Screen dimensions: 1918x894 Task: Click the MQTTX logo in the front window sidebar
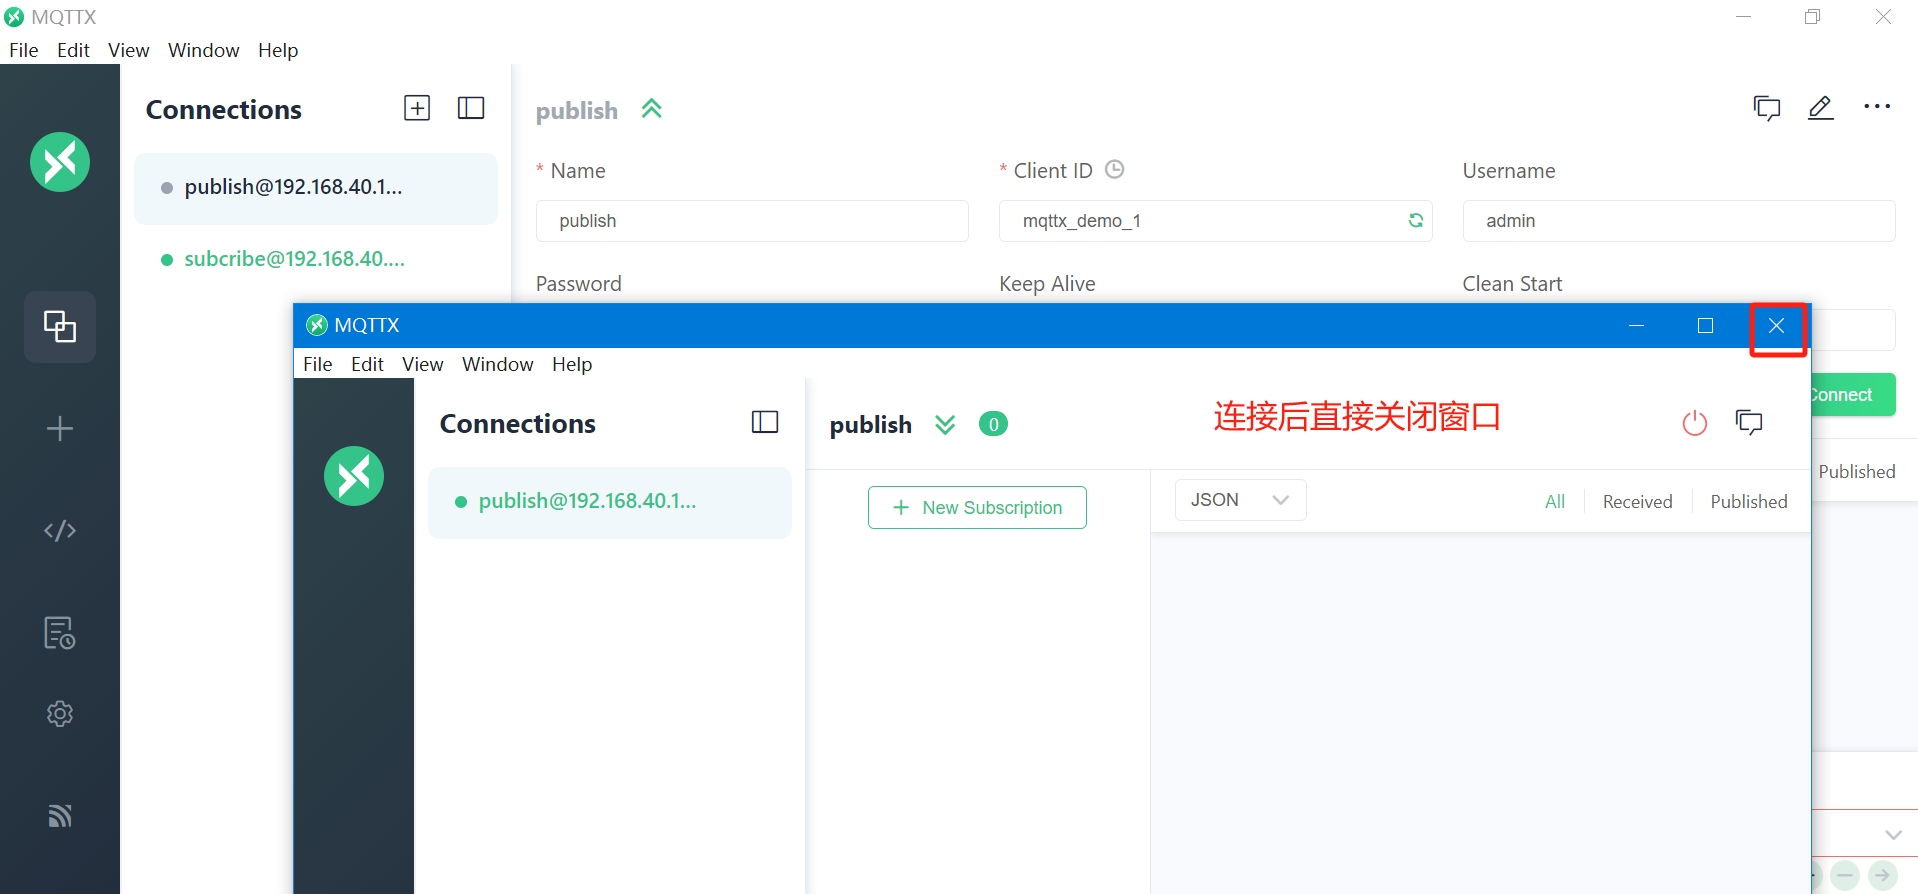(x=354, y=476)
